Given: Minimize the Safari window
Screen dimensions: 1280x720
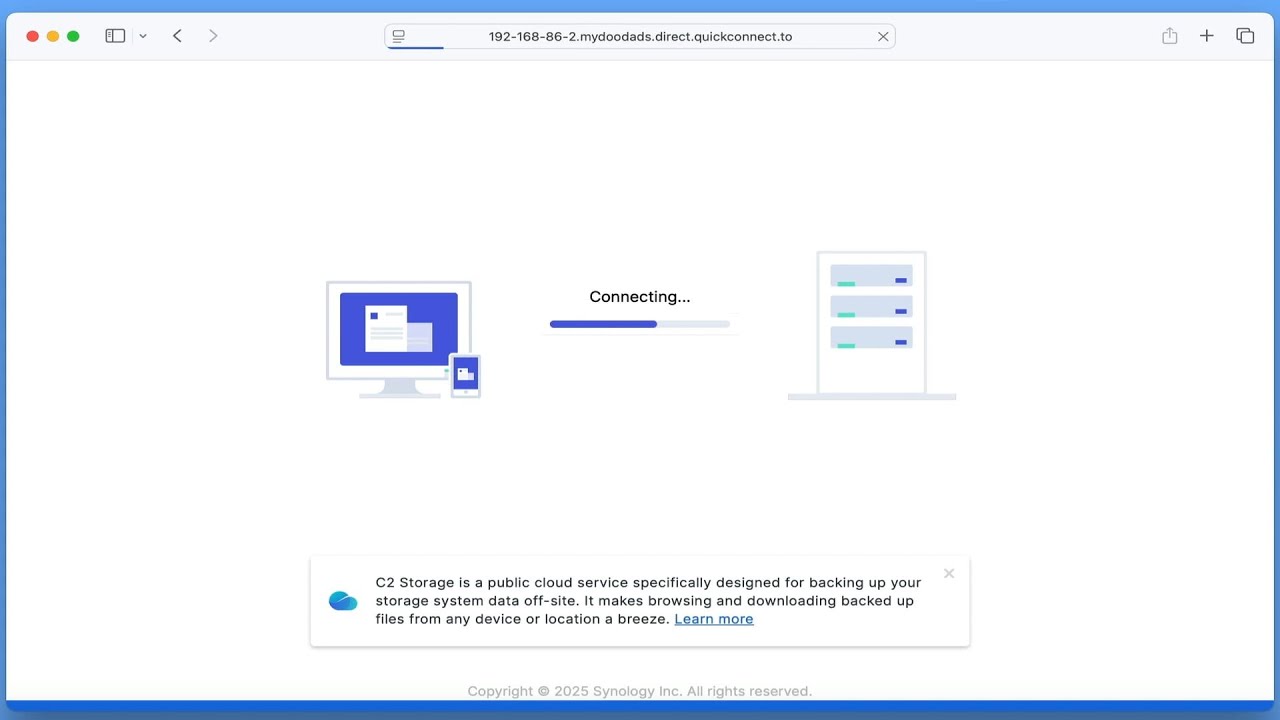Looking at the screenshot, I should tap(53, 36).
